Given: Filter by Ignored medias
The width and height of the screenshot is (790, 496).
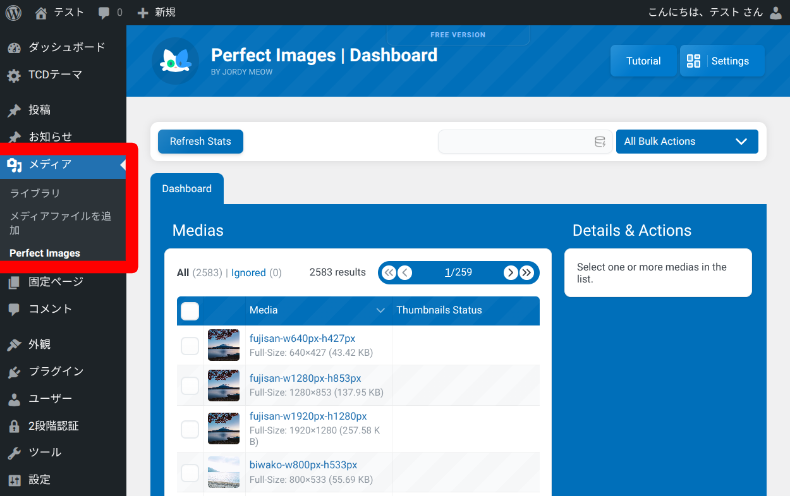Looking at the screenshot, I should pyautogui.click(x=248, y=273).
